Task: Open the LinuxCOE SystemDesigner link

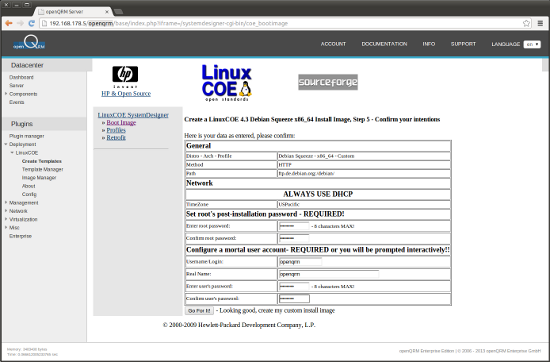Action: (133, 115)
